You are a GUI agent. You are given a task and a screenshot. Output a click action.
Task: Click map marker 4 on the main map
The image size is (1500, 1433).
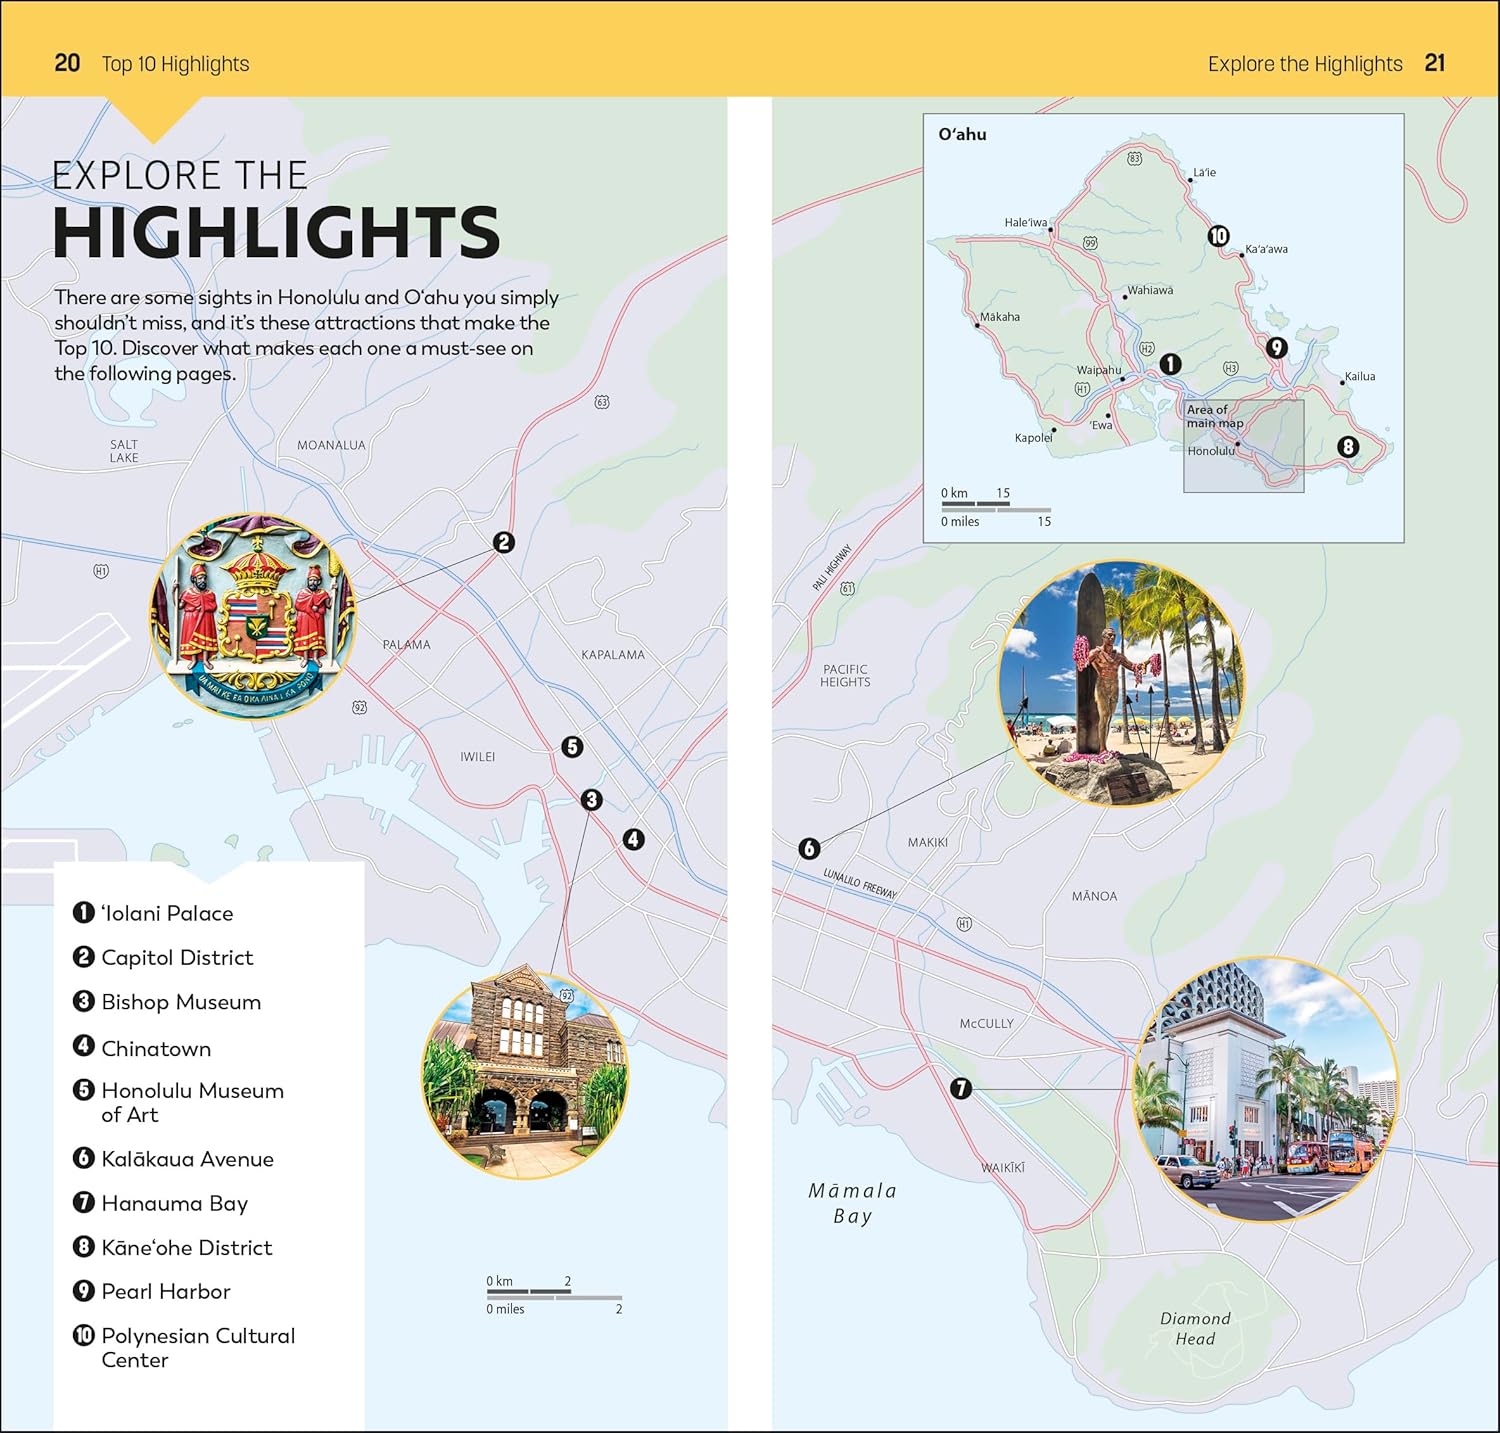coord(634,839)
